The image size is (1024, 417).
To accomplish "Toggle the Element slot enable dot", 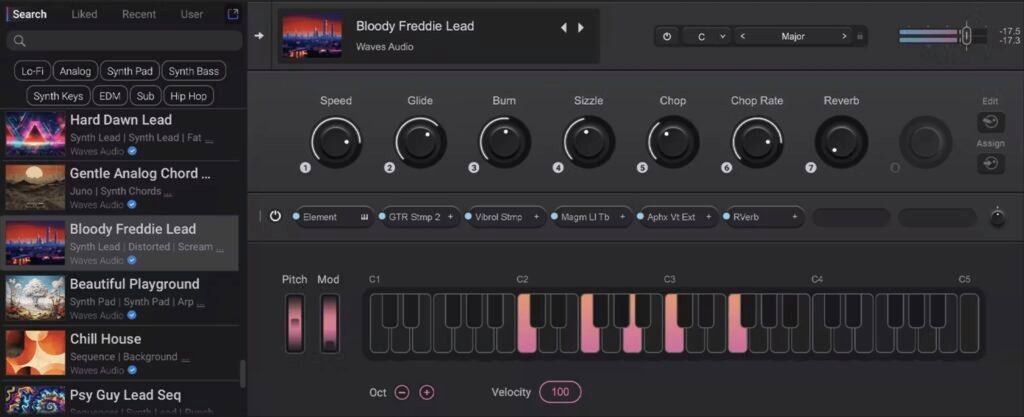I will tap(296, 217).
